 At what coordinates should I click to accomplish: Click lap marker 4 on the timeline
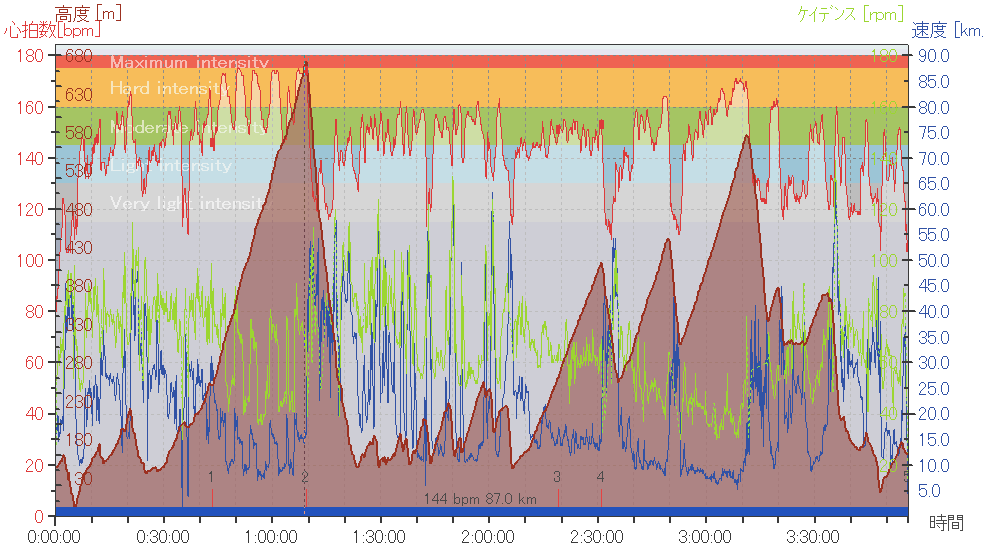(x=601, y=477)
